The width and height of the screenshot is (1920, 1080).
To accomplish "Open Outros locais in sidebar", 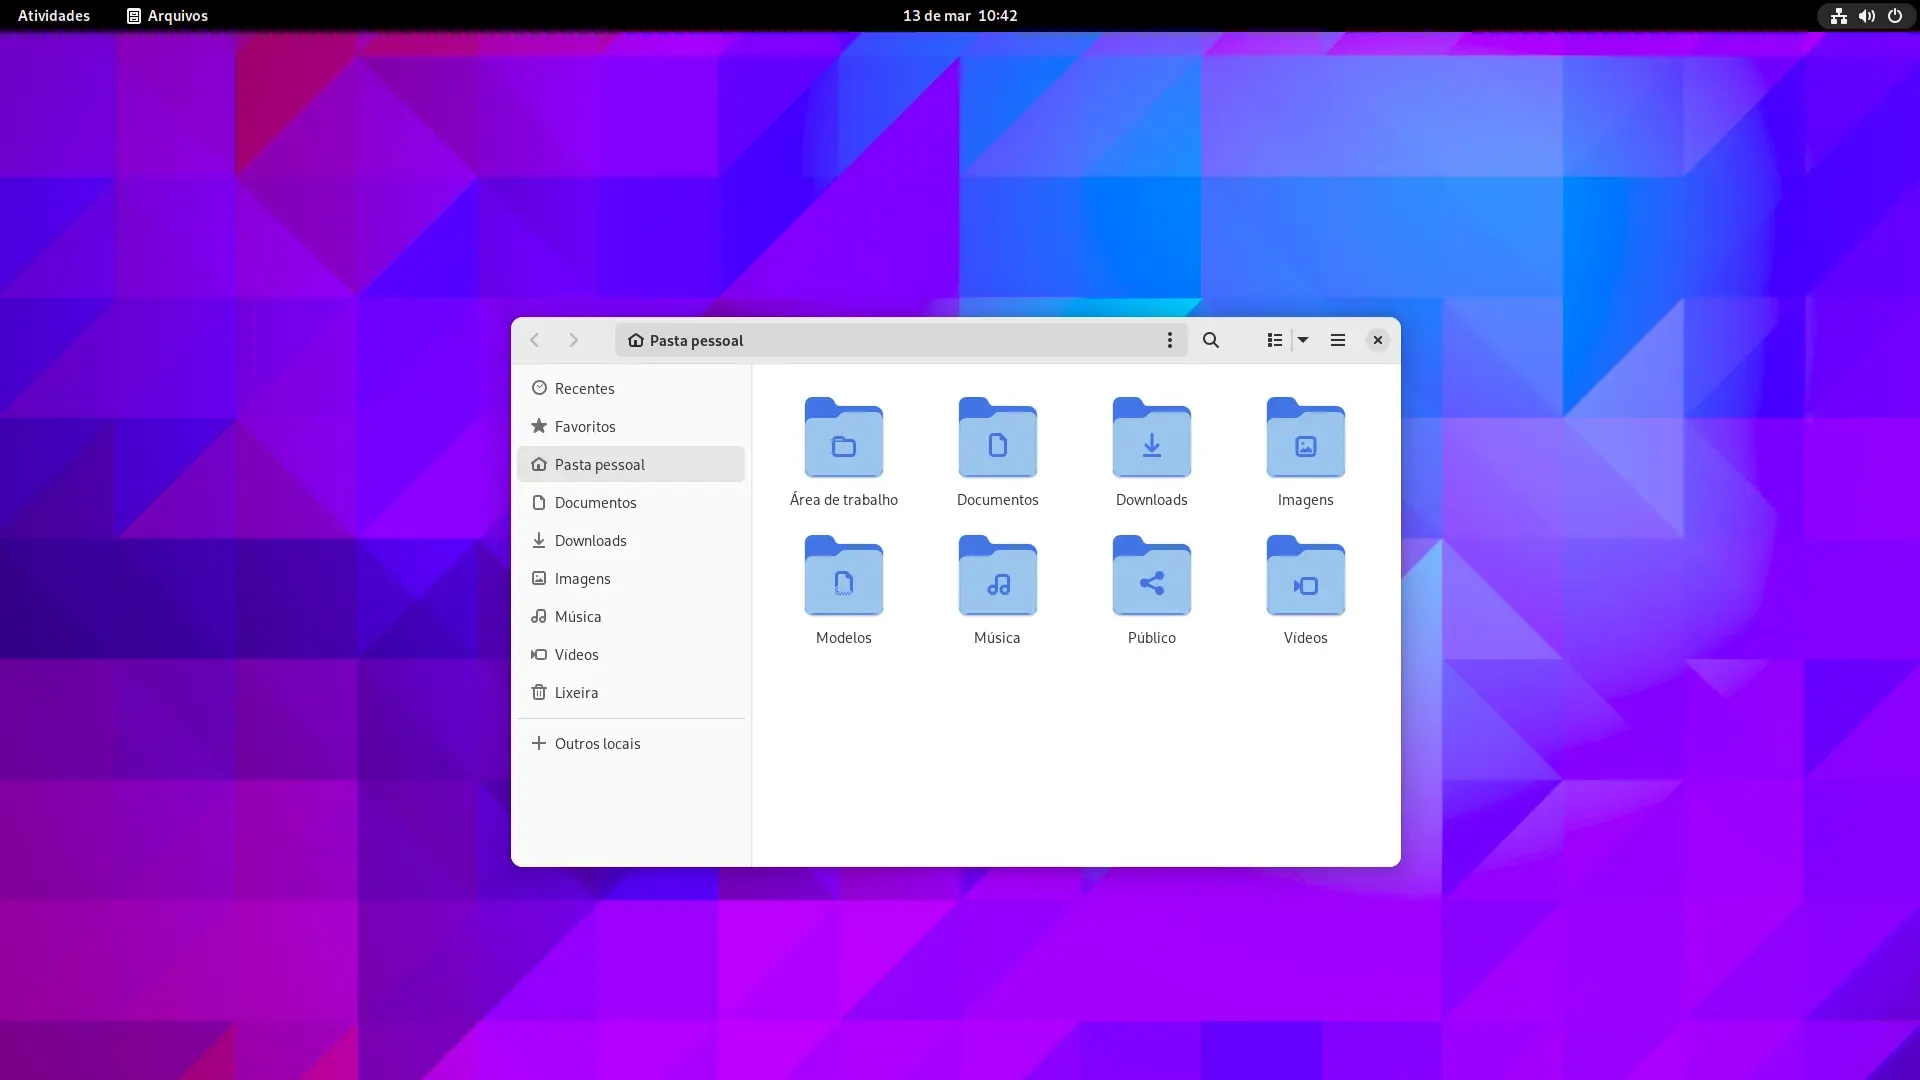I will coord(631,743).
